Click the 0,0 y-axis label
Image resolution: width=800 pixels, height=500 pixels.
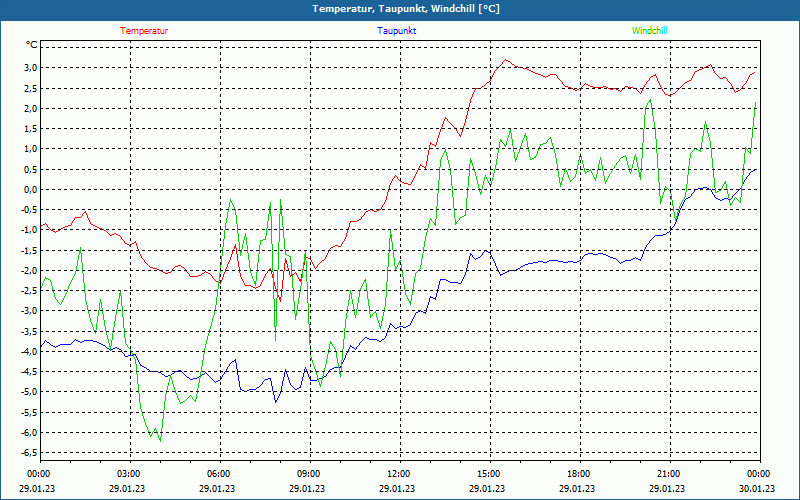pos(31,189)
